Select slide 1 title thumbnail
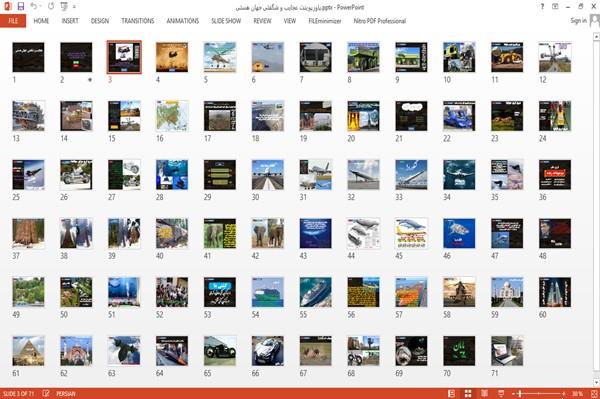 (x=28, y=57)
